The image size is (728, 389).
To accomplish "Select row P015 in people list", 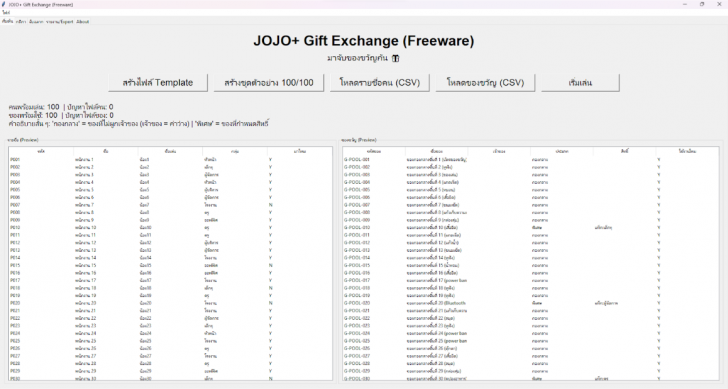I will [170, 266].
